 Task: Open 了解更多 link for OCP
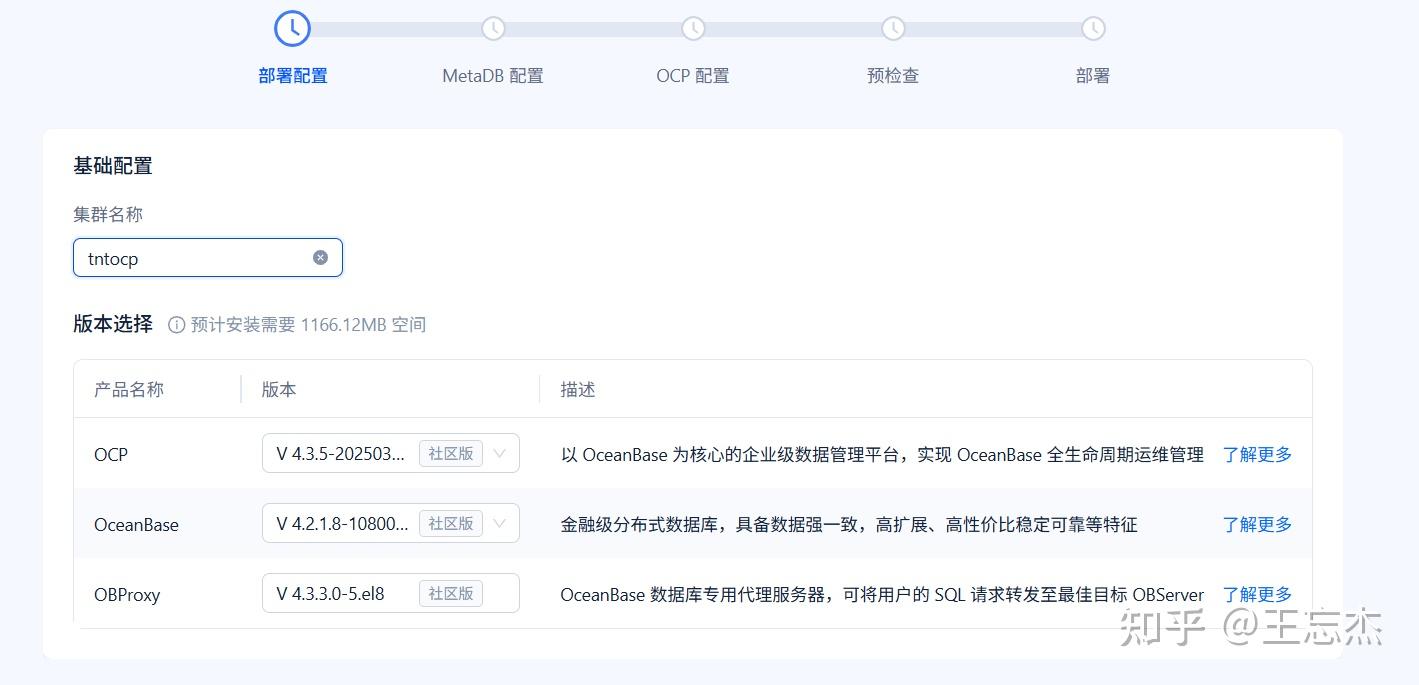1256,454
